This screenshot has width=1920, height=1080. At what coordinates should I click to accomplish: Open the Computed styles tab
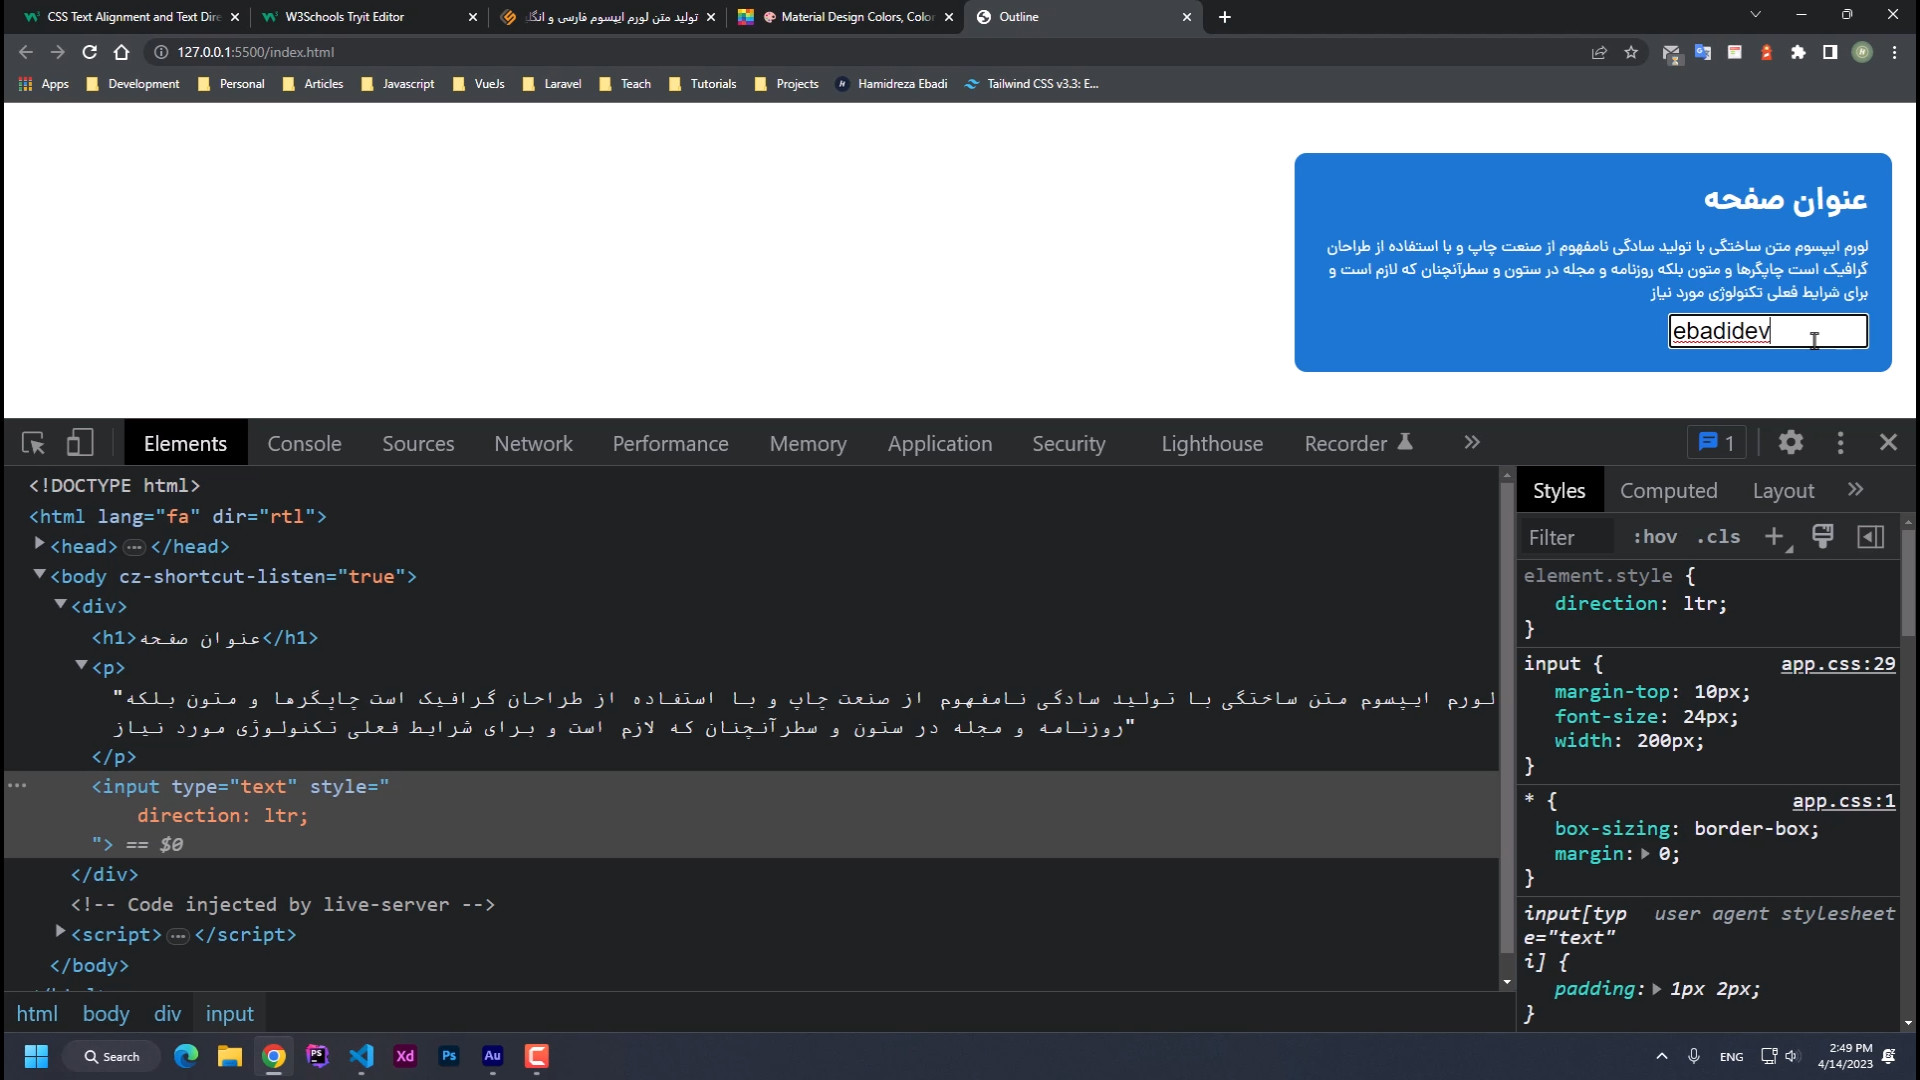pyautogui.click(x=1668, y=491)
